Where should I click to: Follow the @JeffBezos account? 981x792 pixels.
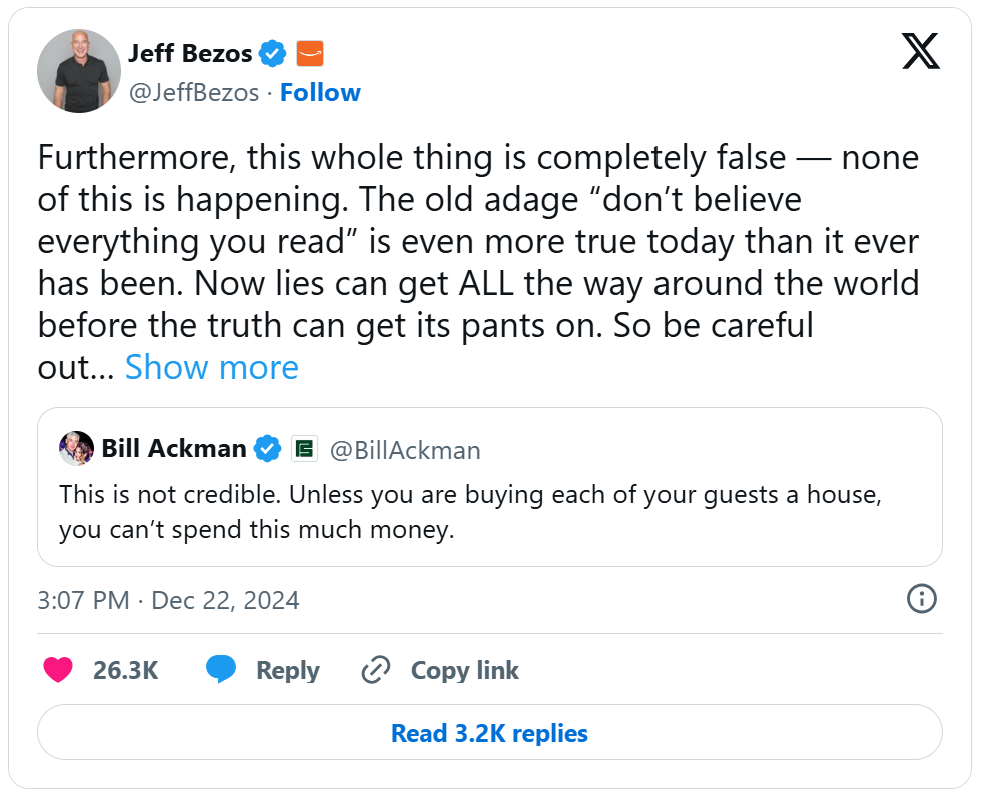pyautogui.click(x=320, y=93)
